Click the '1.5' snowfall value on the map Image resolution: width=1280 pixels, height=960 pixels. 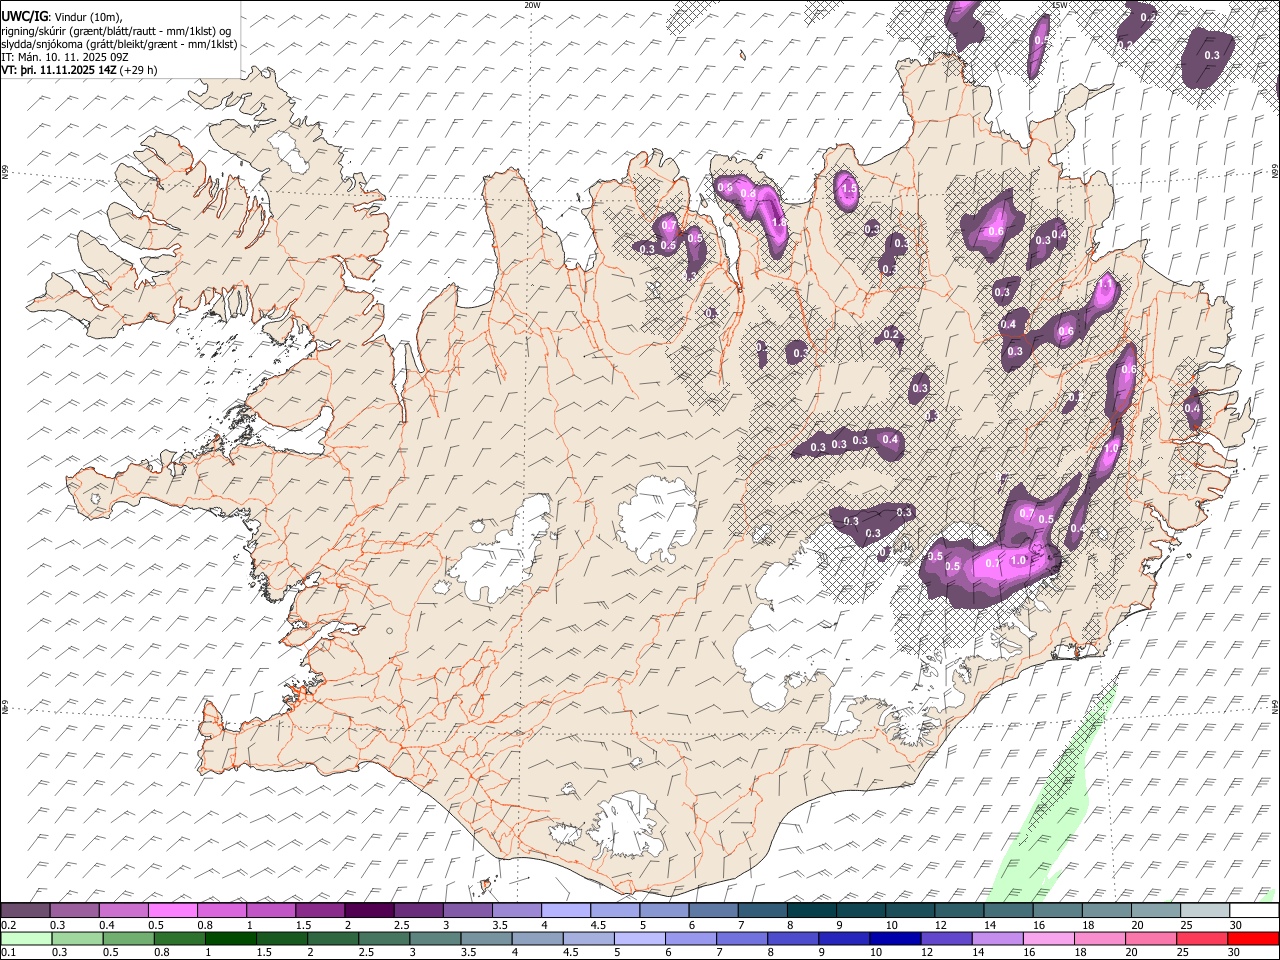849,188
